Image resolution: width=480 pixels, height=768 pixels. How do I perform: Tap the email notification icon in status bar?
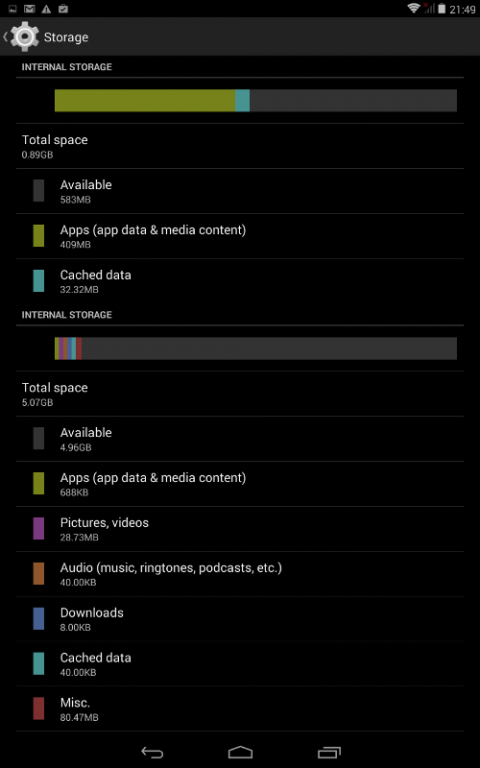[29, 9]
